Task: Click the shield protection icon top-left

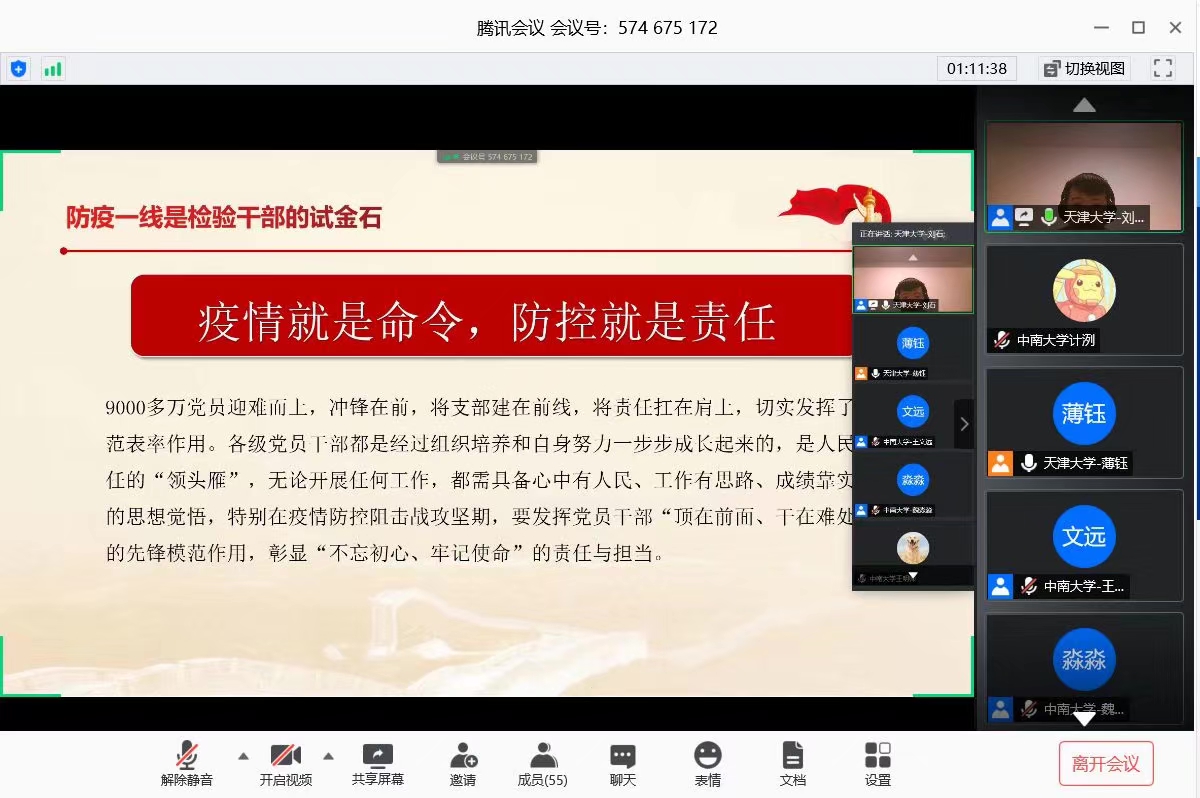Action: (x=19, y=68)
